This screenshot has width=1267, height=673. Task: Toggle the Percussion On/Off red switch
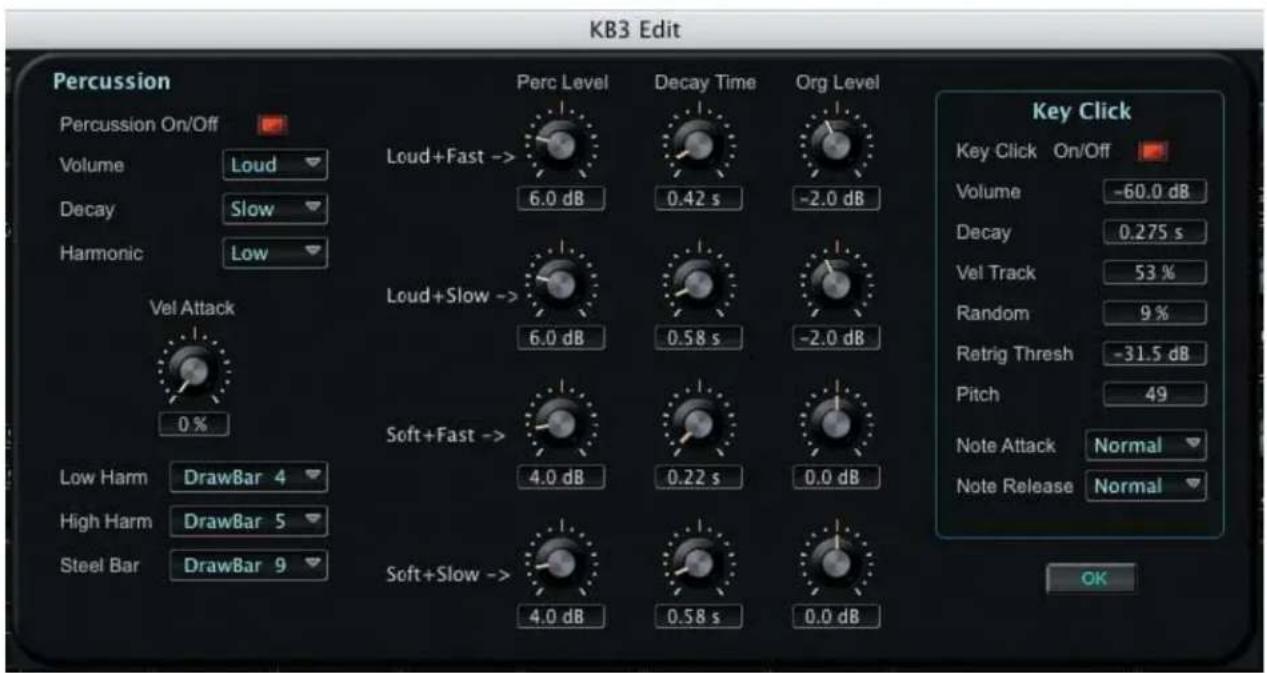(x=272, y=125)
